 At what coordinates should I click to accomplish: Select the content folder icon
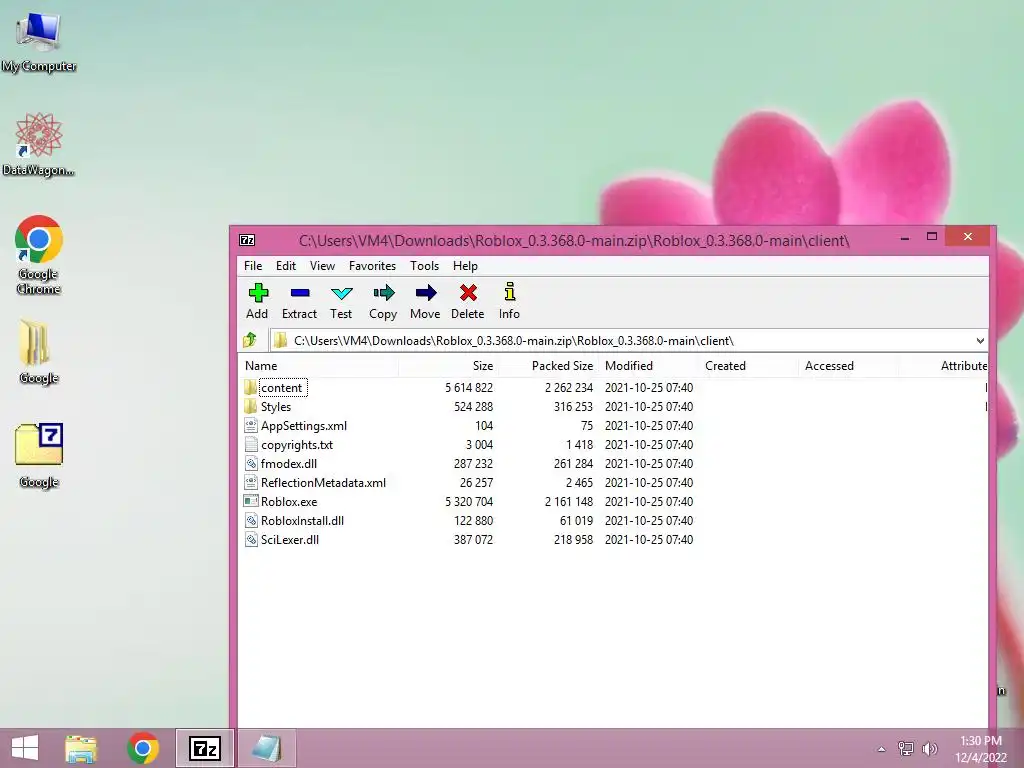tap(250, 387)
